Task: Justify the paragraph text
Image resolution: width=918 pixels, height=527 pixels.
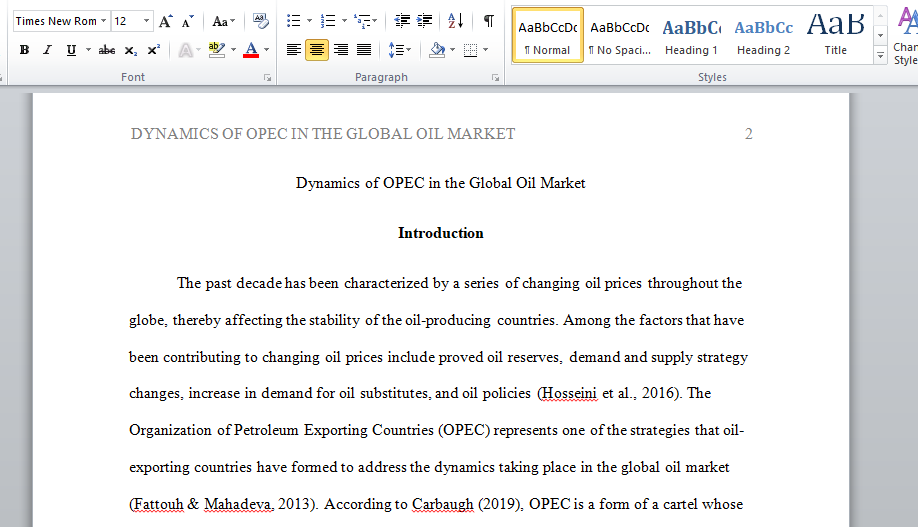Action: pyautogui.click(x=364, y=50)
